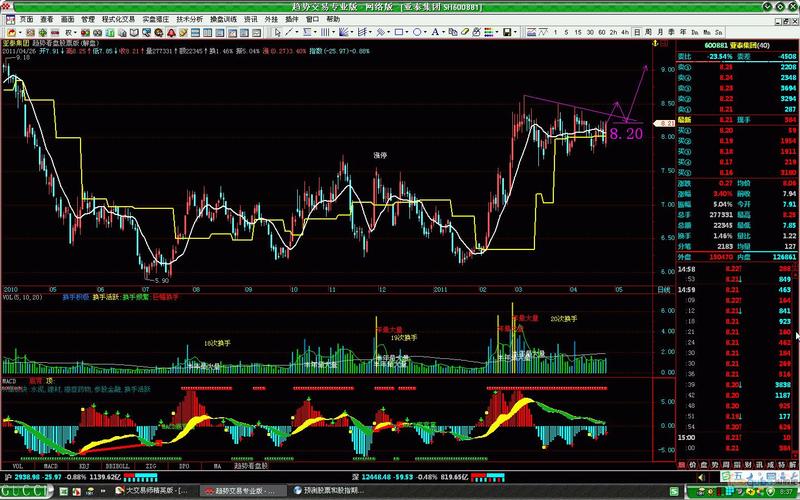The image size is (800, 500).
Task: Toggle the 日 daily period button
Action: [637, 32]
